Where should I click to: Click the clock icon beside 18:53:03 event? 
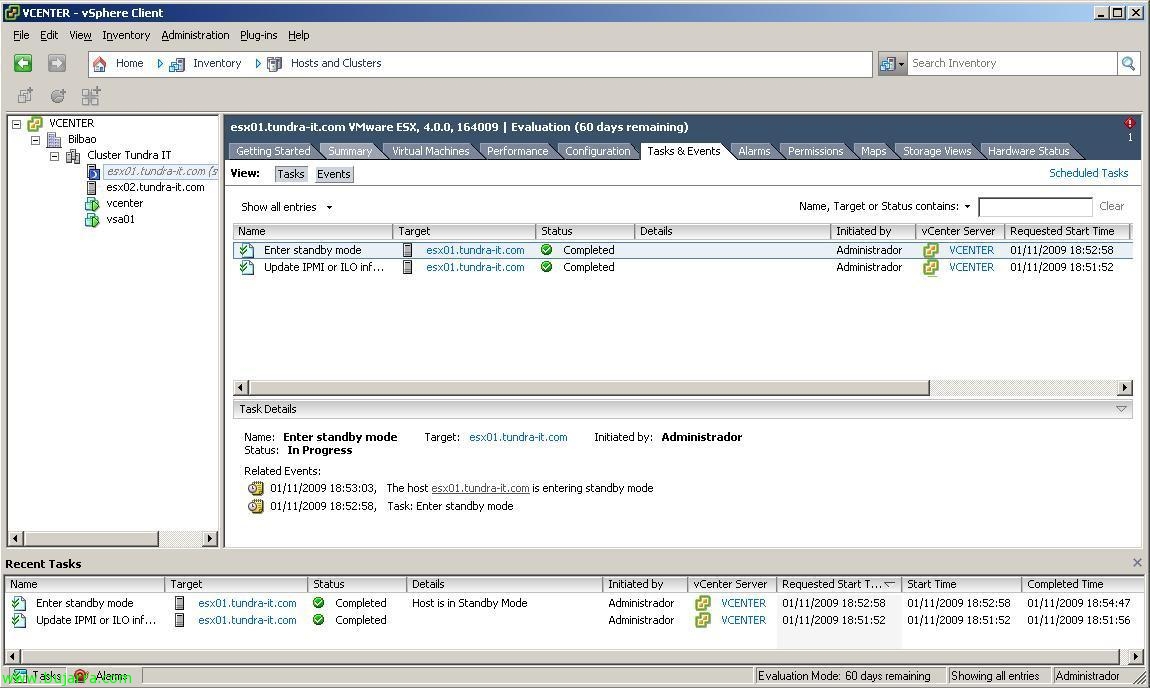[x=255, y=488]
